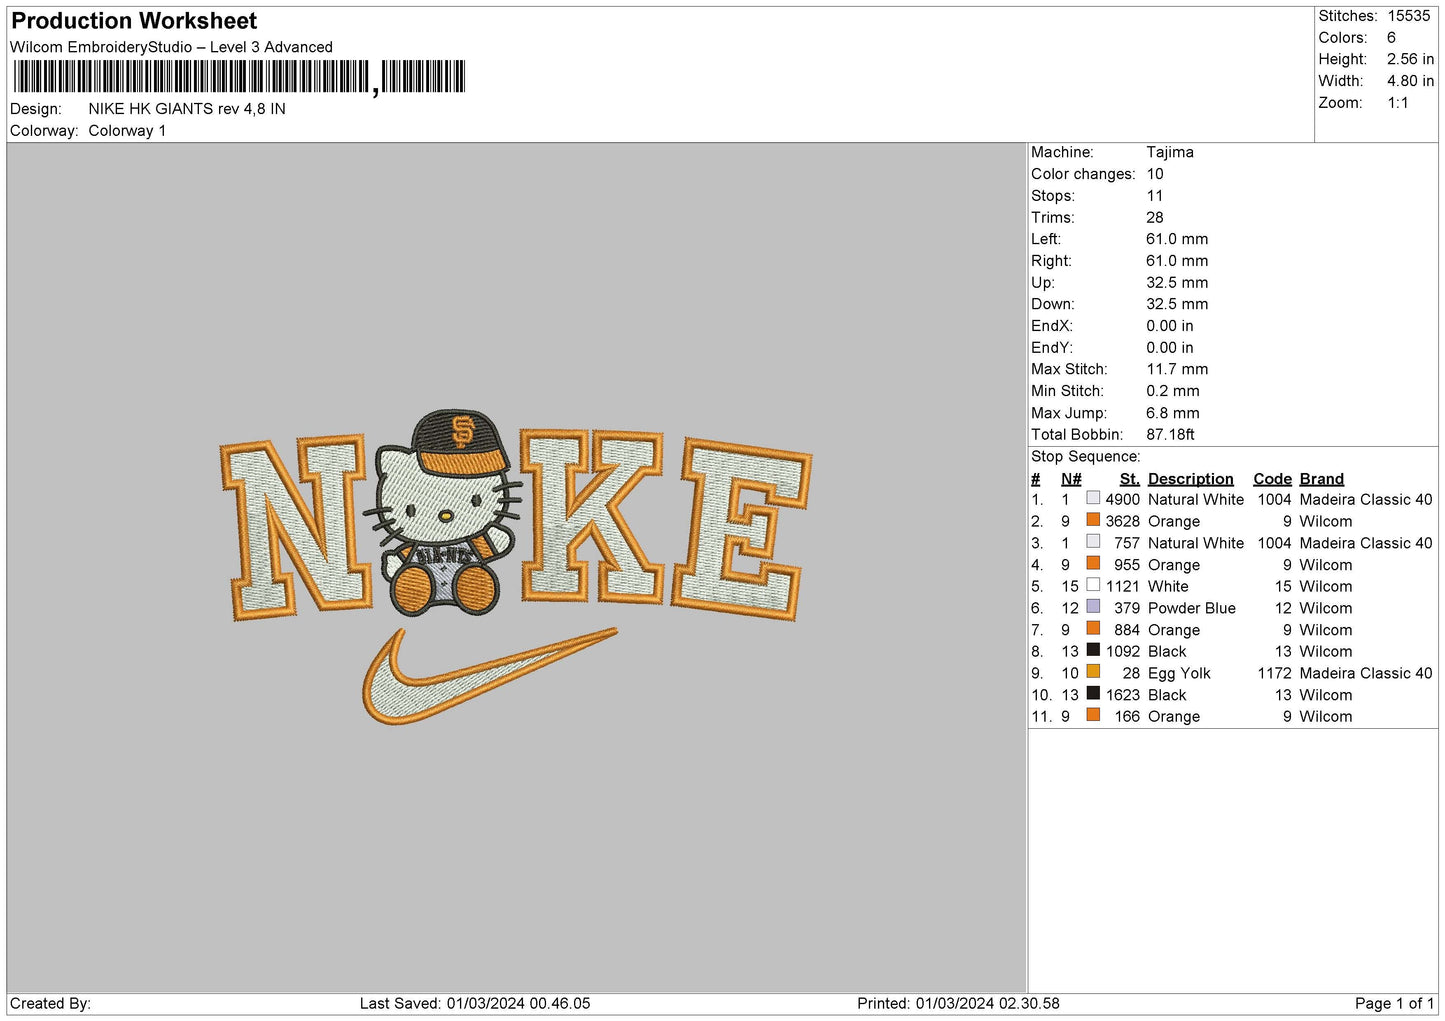This screenshot has width=1445, height=1021.
Task: Click the embroidered letter N in preview
Action: tap(296, 526)
